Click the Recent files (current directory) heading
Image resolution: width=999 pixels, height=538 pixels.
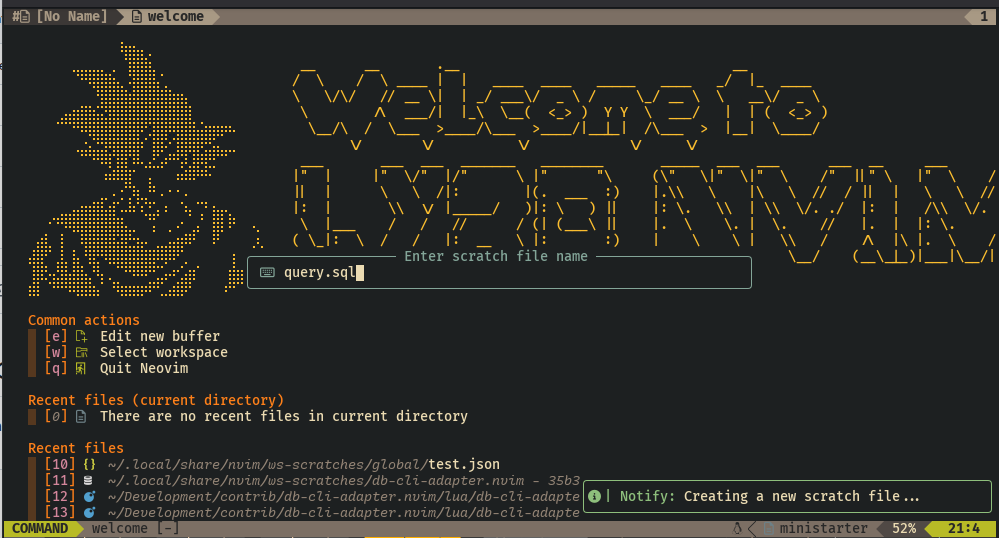[155, 400]
